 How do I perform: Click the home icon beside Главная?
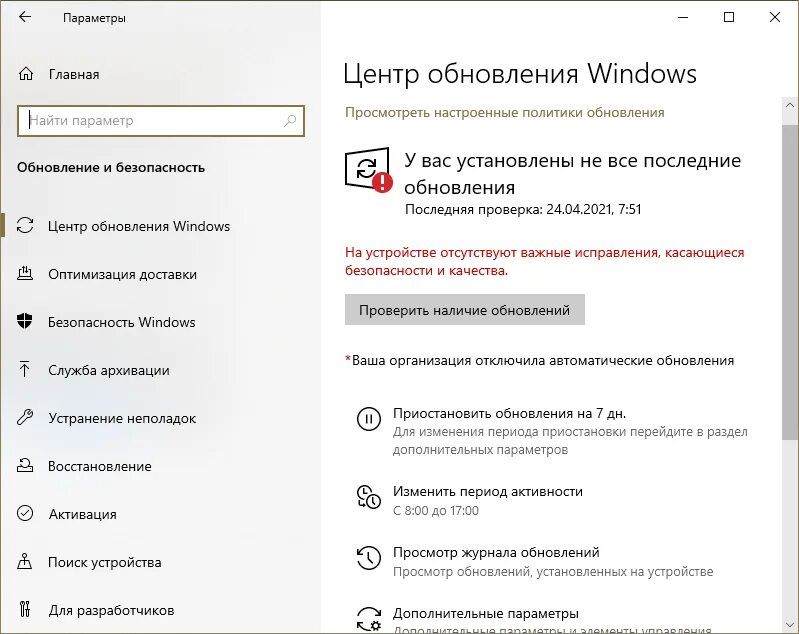point(25,74)
